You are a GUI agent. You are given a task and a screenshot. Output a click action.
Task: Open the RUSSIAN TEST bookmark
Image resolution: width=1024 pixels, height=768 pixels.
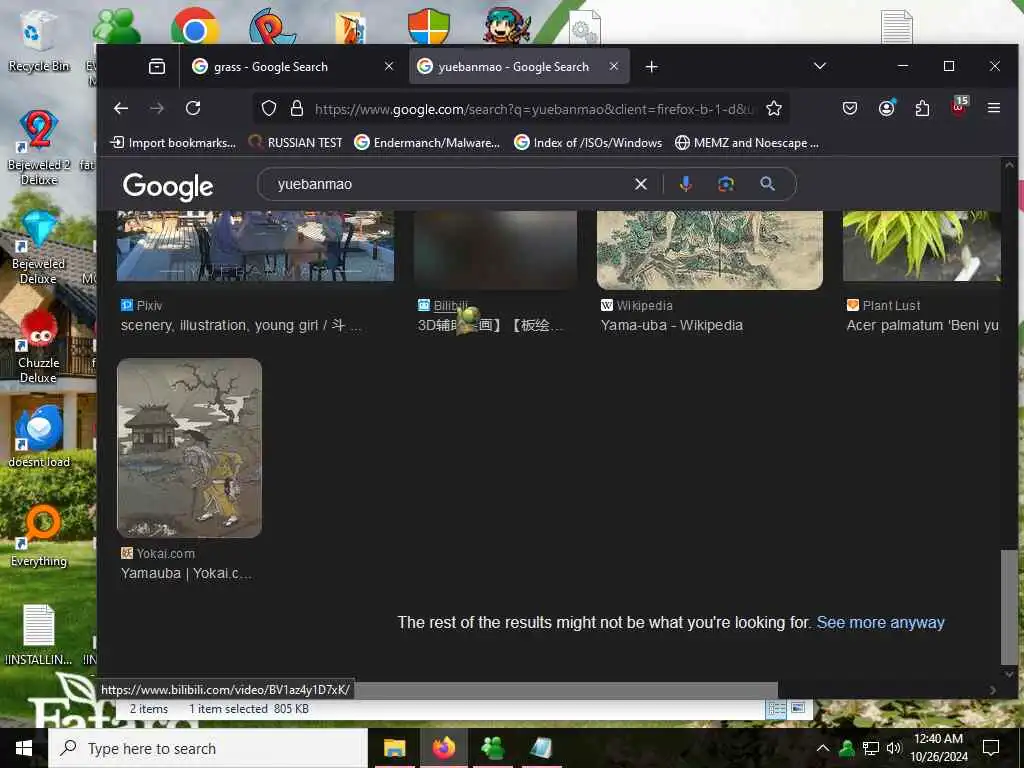(296, 143)
